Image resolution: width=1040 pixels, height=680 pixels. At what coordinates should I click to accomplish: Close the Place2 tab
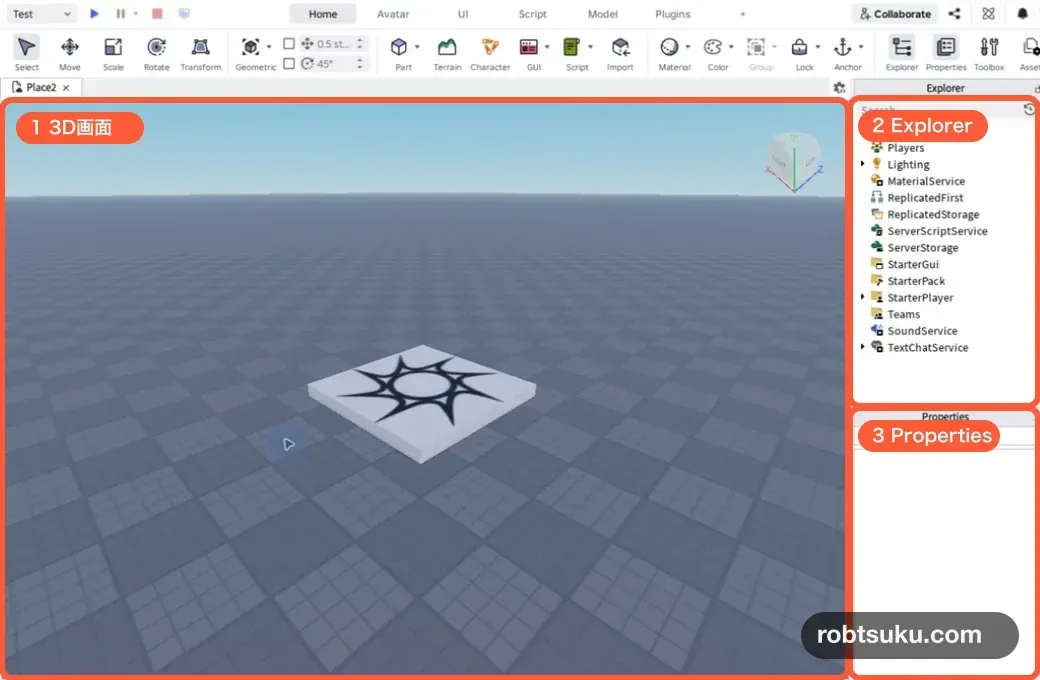[x=66, y=88]
